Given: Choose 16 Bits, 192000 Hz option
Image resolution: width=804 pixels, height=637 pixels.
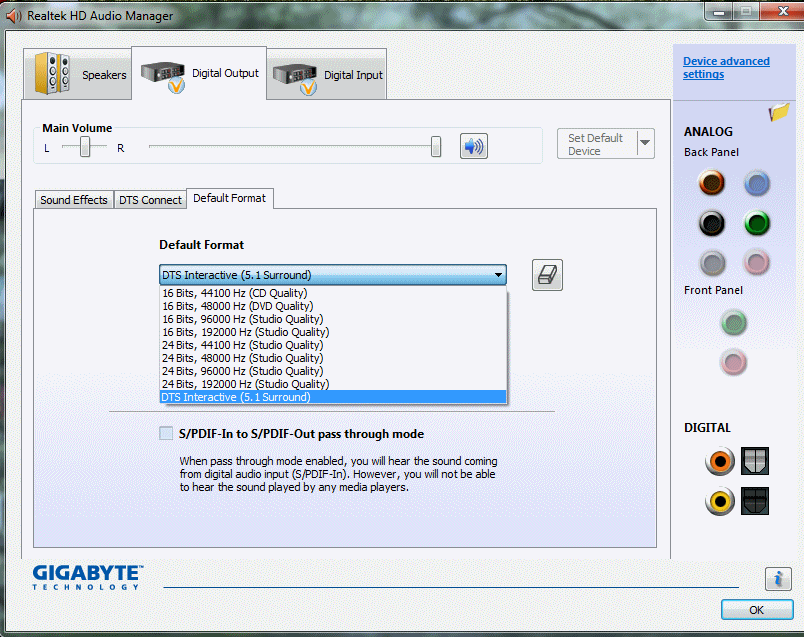Looking at the screenshot, I should click(x=333, y=332).
